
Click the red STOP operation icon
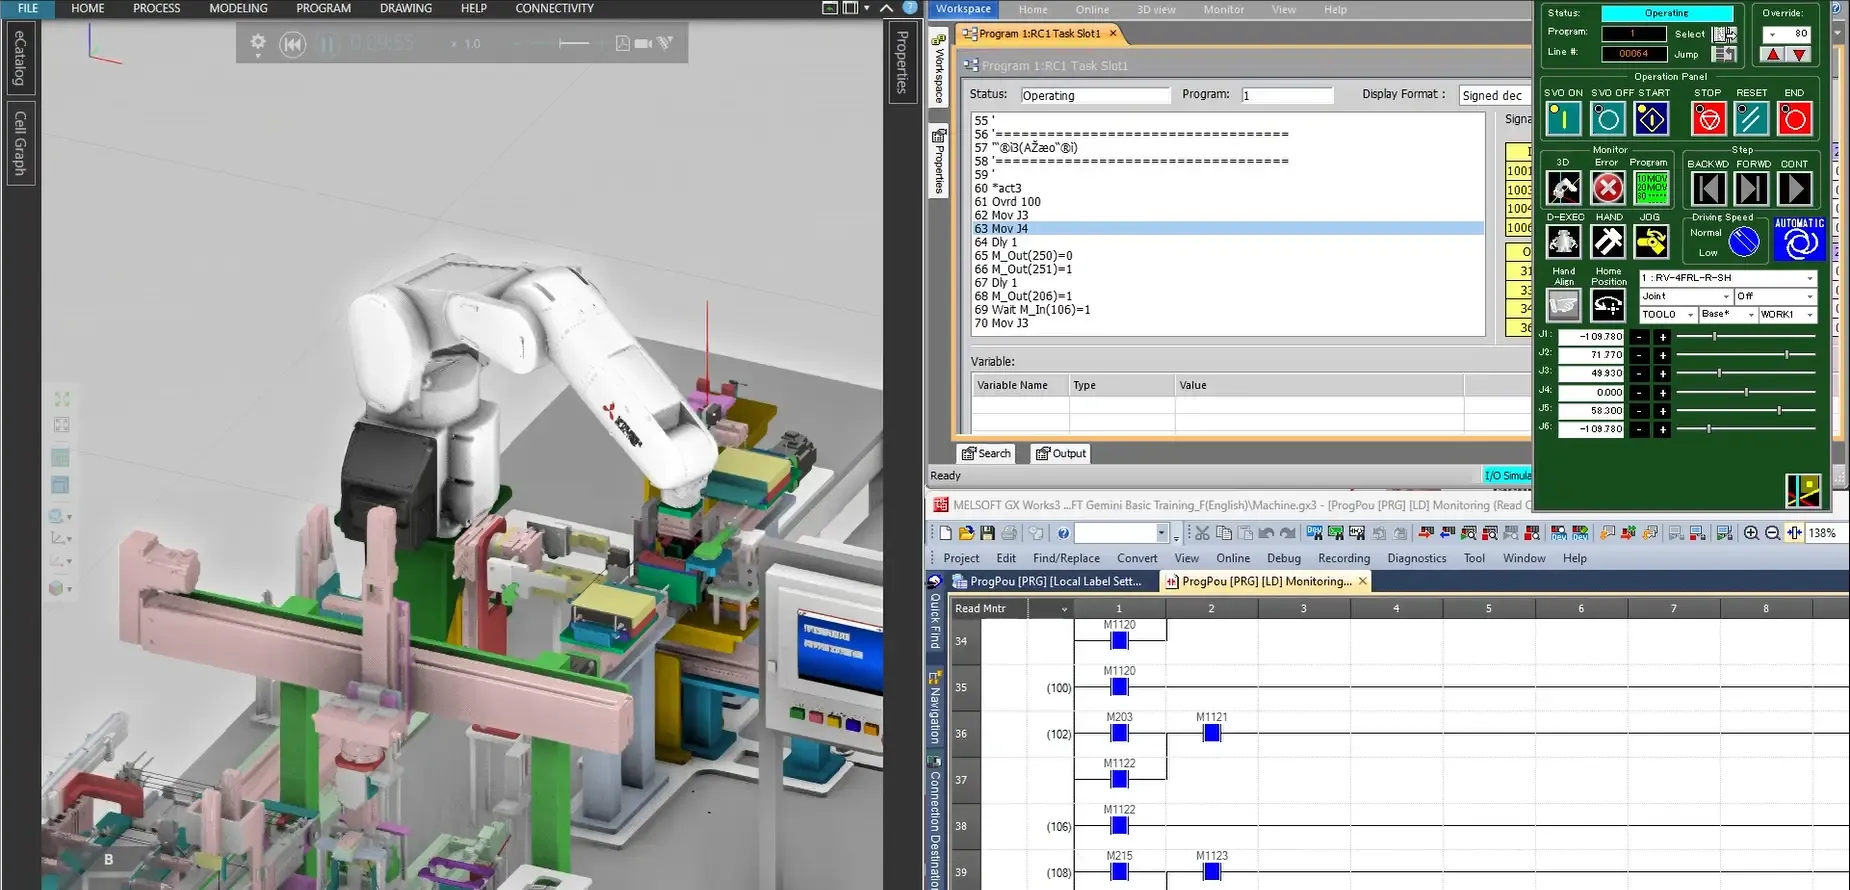coord(1709,119)
